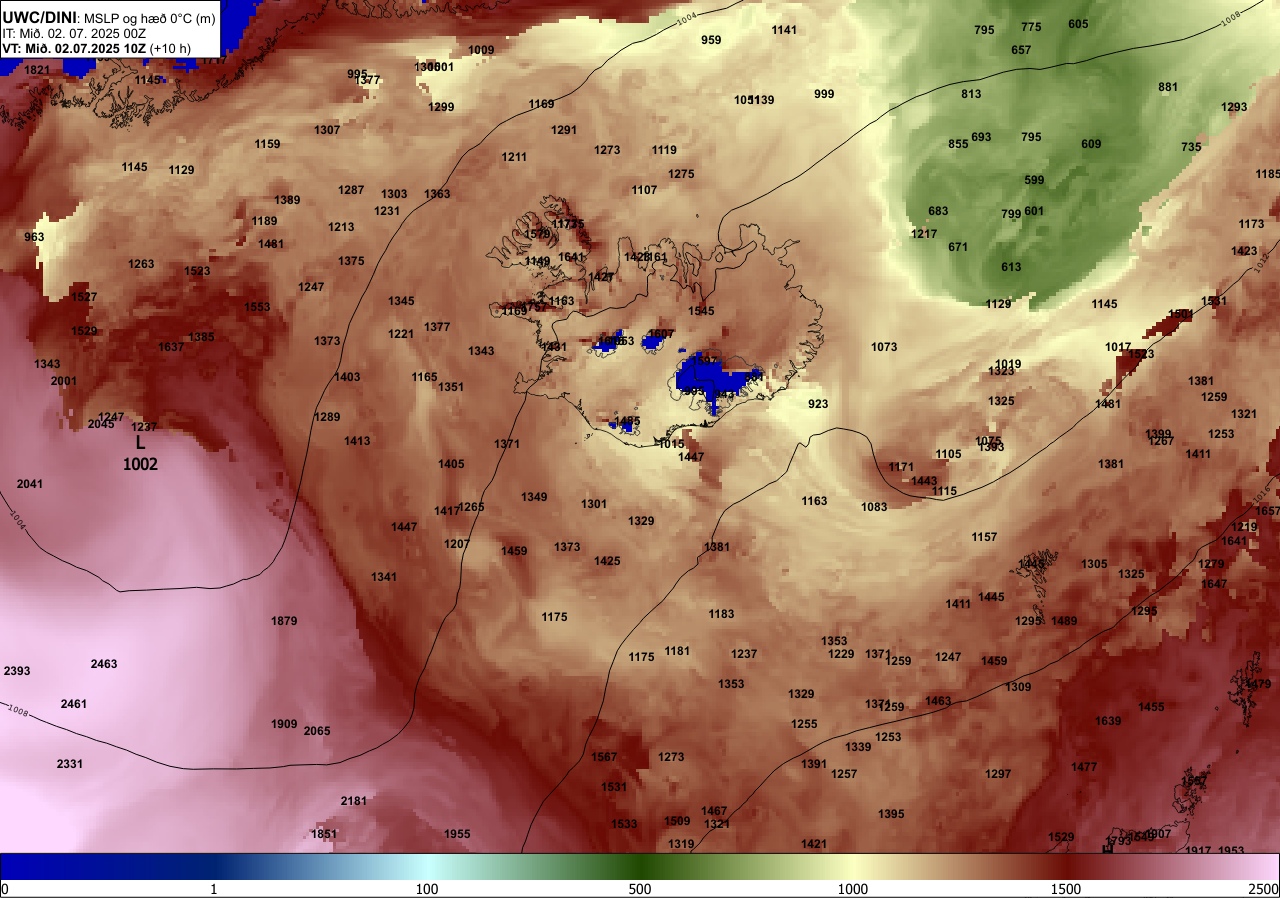Image resolution: width=1280 pixels, height=898 pixels.
Task: Click the value 1909
Action: click(284, 724)
